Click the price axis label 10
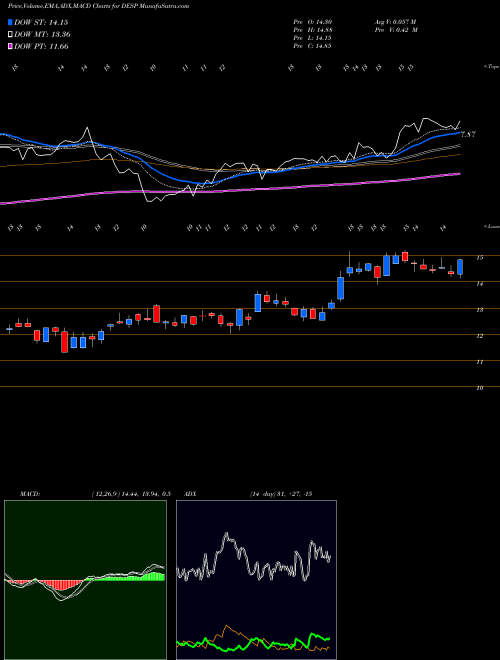The height and width of the screenshot is (660, 500). [x=479, y=388]
